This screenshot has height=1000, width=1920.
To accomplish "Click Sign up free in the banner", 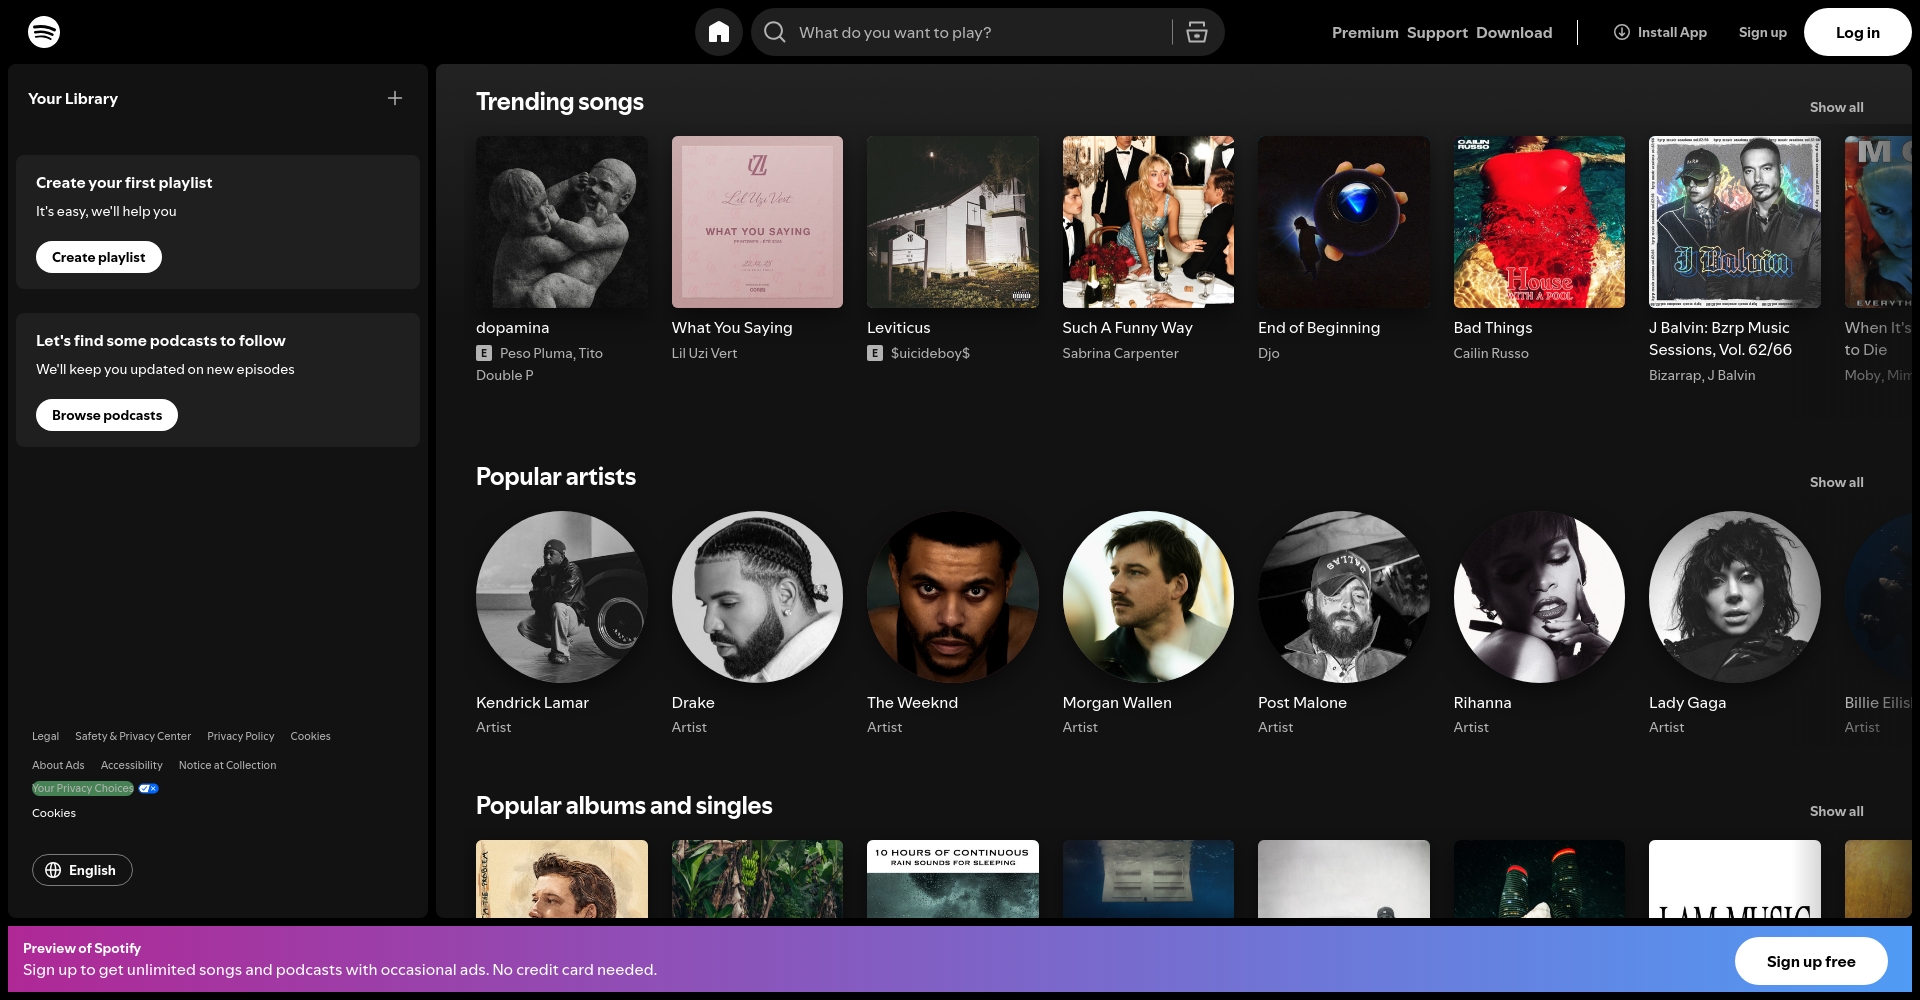I will tap(1809, 960).
